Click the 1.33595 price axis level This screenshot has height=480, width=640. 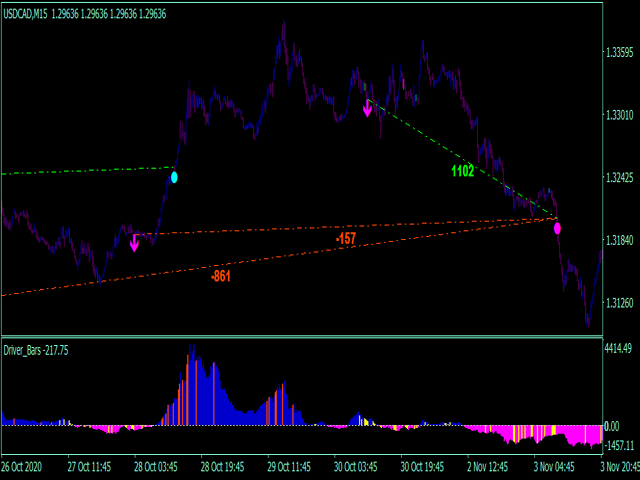pos(620,51)
